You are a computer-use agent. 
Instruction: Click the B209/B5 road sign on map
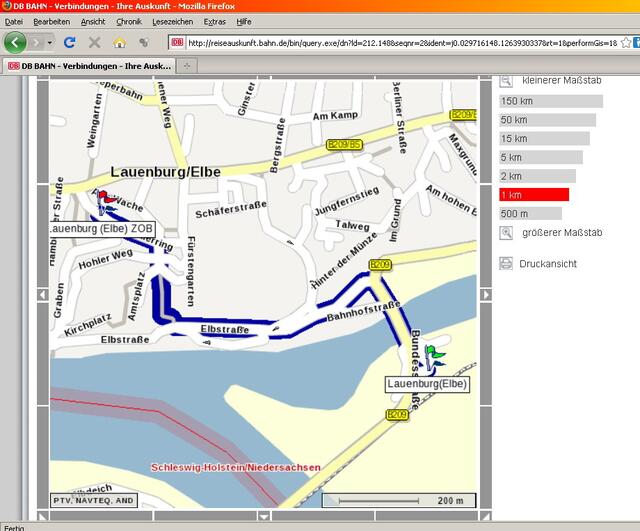pyautogui.click(x=344, y=144)
